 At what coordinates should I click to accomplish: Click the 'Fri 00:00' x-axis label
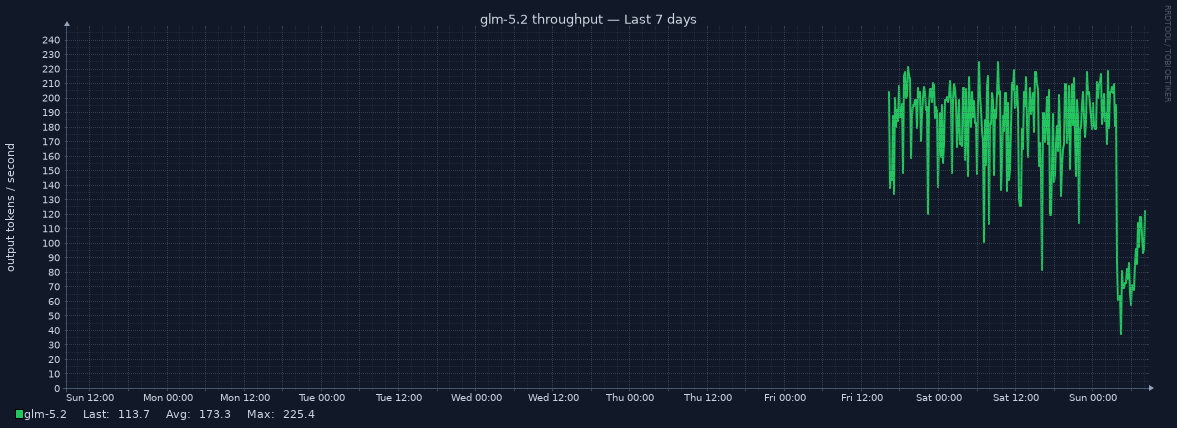click(x=784, y=398)
